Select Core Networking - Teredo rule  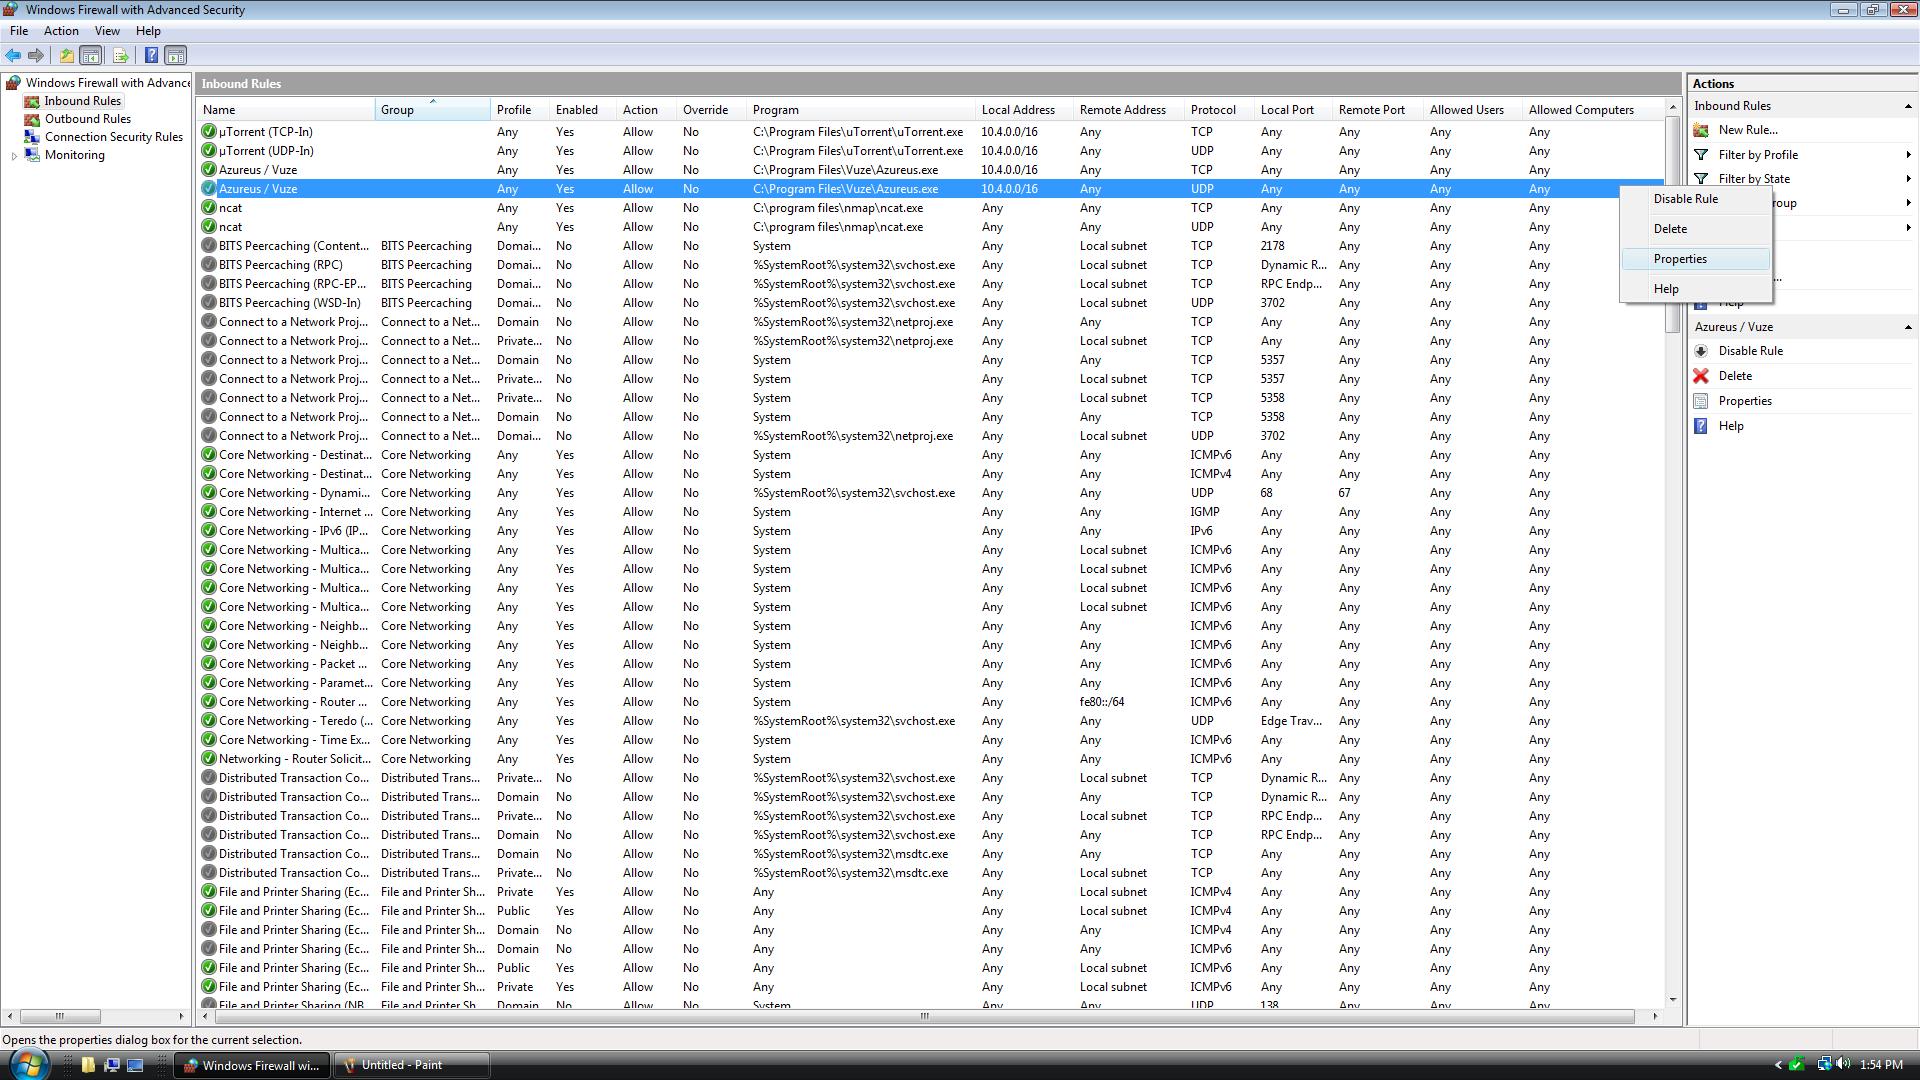coord(930,721)
